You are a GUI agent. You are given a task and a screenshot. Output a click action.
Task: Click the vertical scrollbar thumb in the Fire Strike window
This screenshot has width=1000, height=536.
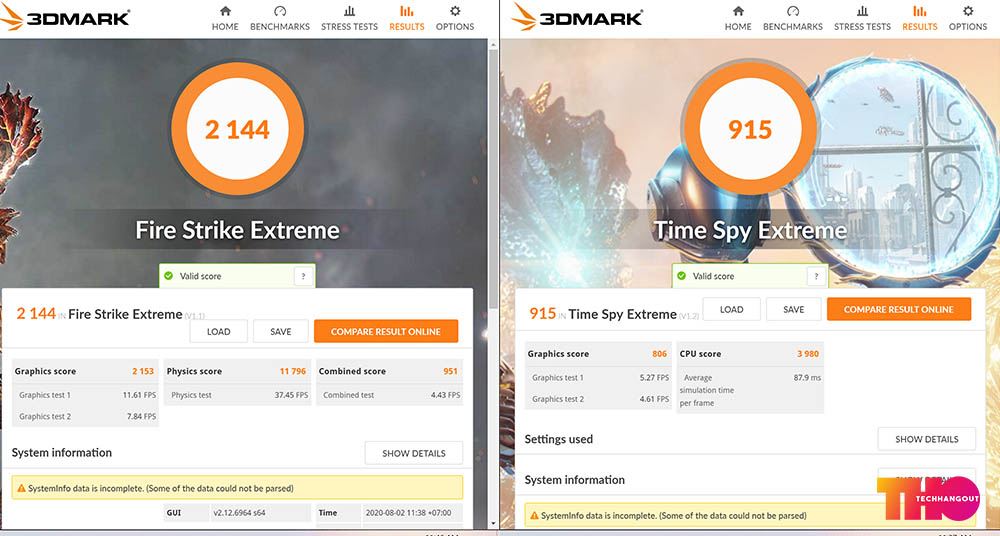pos(493,179)
